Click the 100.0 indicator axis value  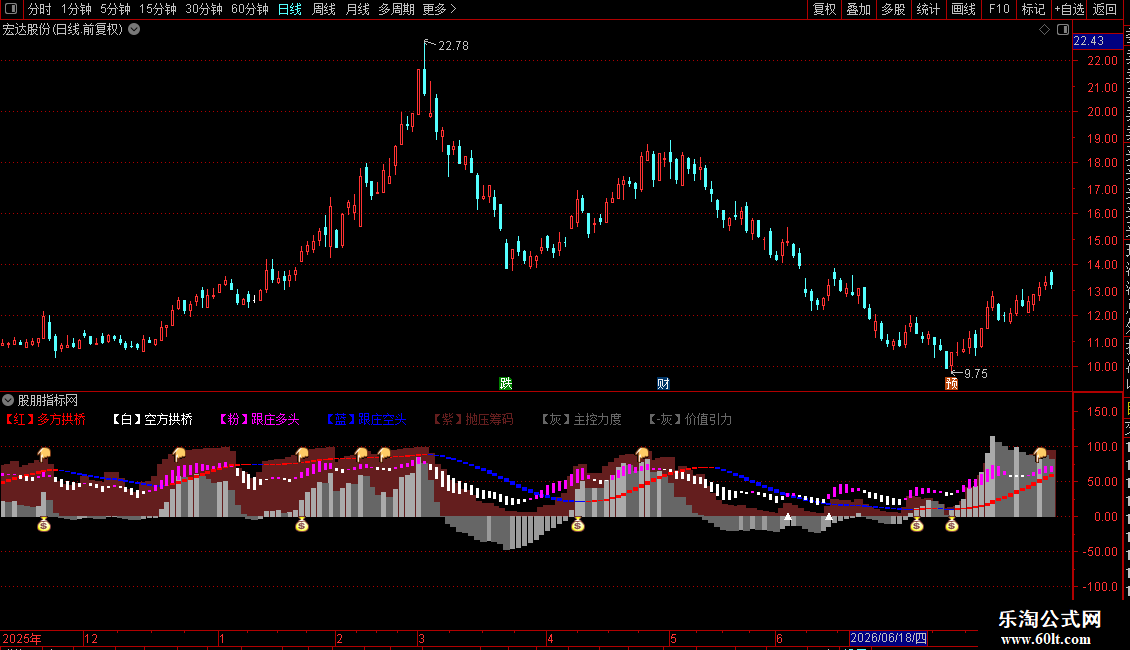pyautogui.click(x=1103, y=447)
